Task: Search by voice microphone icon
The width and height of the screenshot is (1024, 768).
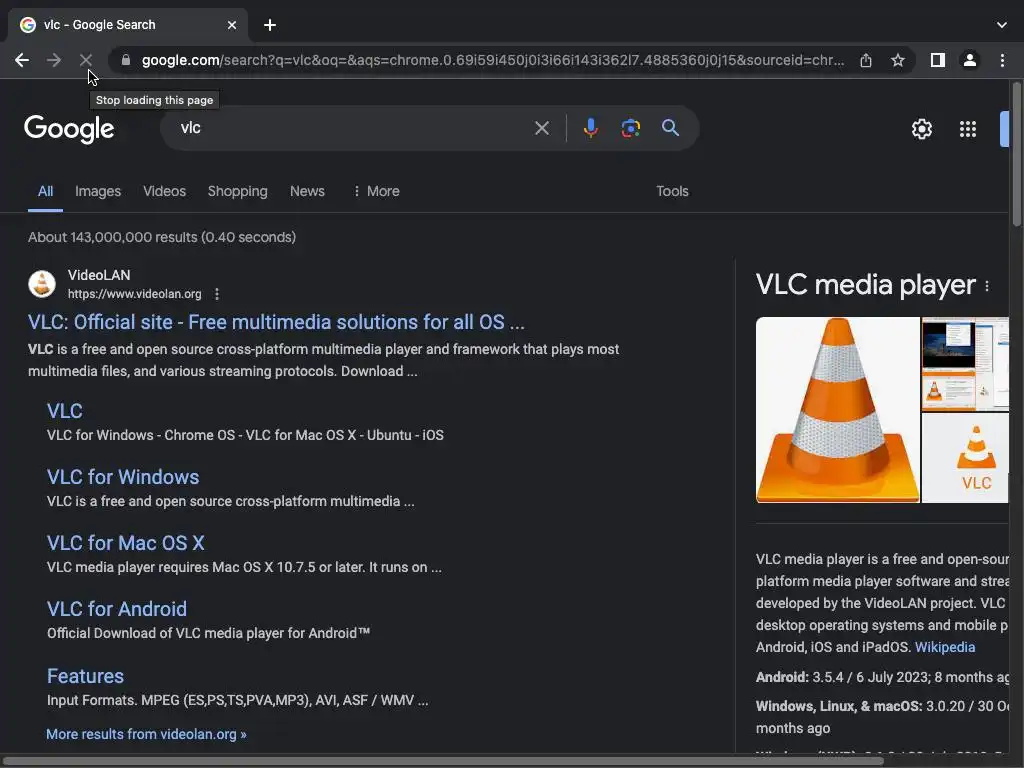Action: pyautogui.click(x=590, y=128)
